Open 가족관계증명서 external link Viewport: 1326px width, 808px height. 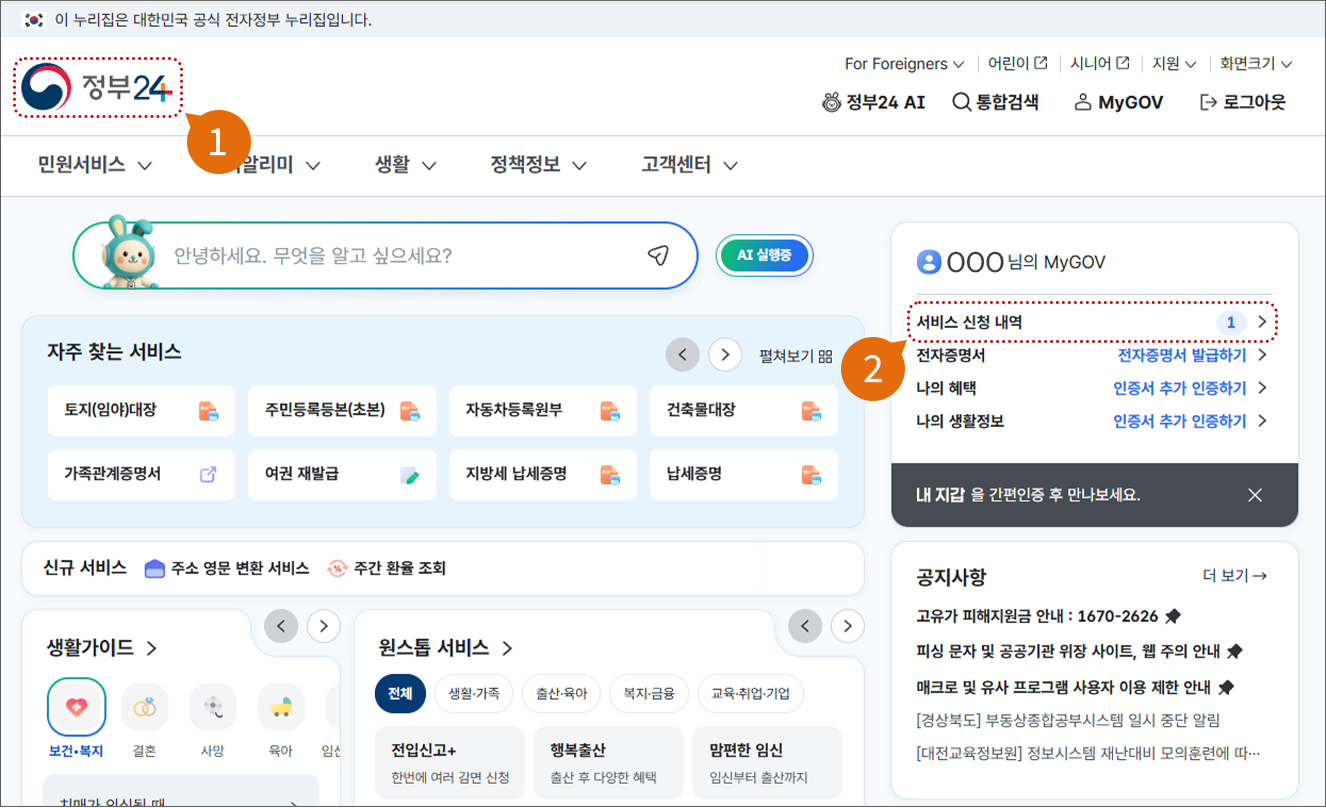click(x=141, y=474)
